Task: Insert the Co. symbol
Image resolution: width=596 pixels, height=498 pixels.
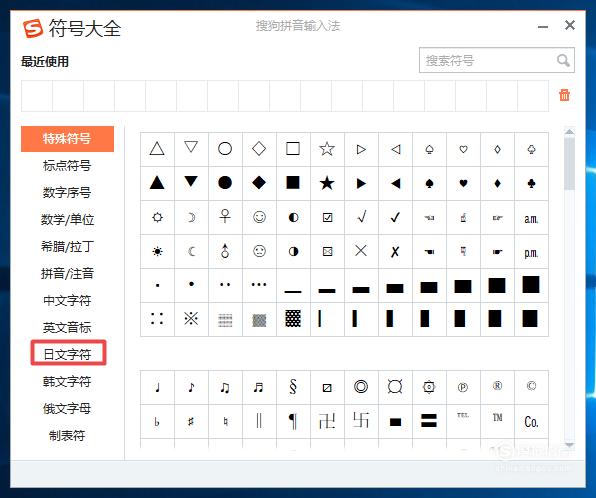Action: point(531,422)
